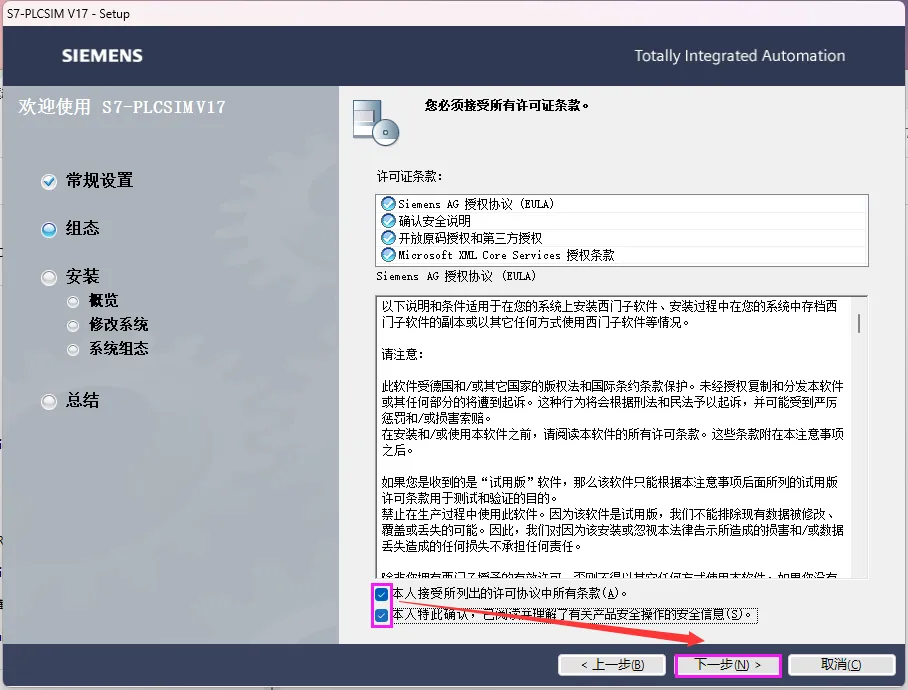This screenshot has height=690, width=908.
Task: Click the license text vertical scrollbar thumb
Action: (x=859, y=323)
